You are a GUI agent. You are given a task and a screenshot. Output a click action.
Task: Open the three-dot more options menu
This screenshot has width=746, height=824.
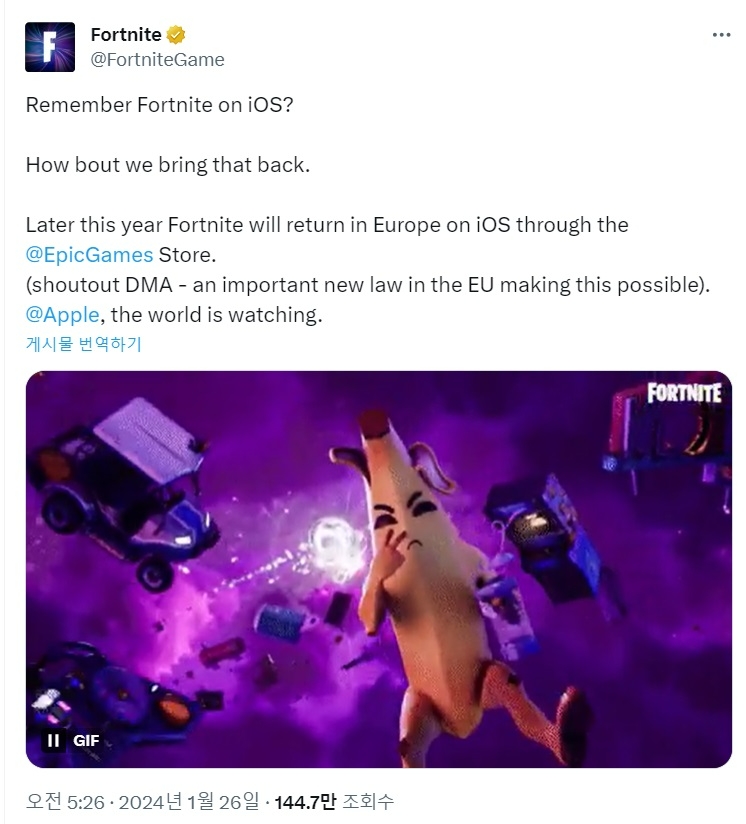[721, 35]
